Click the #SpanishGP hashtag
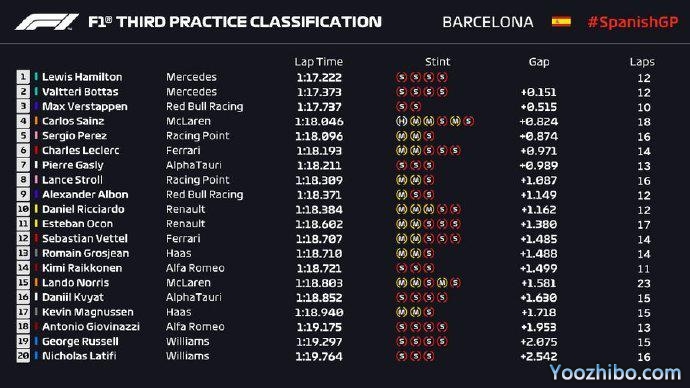This screenshot has width=690, height=388. point(633,22)
